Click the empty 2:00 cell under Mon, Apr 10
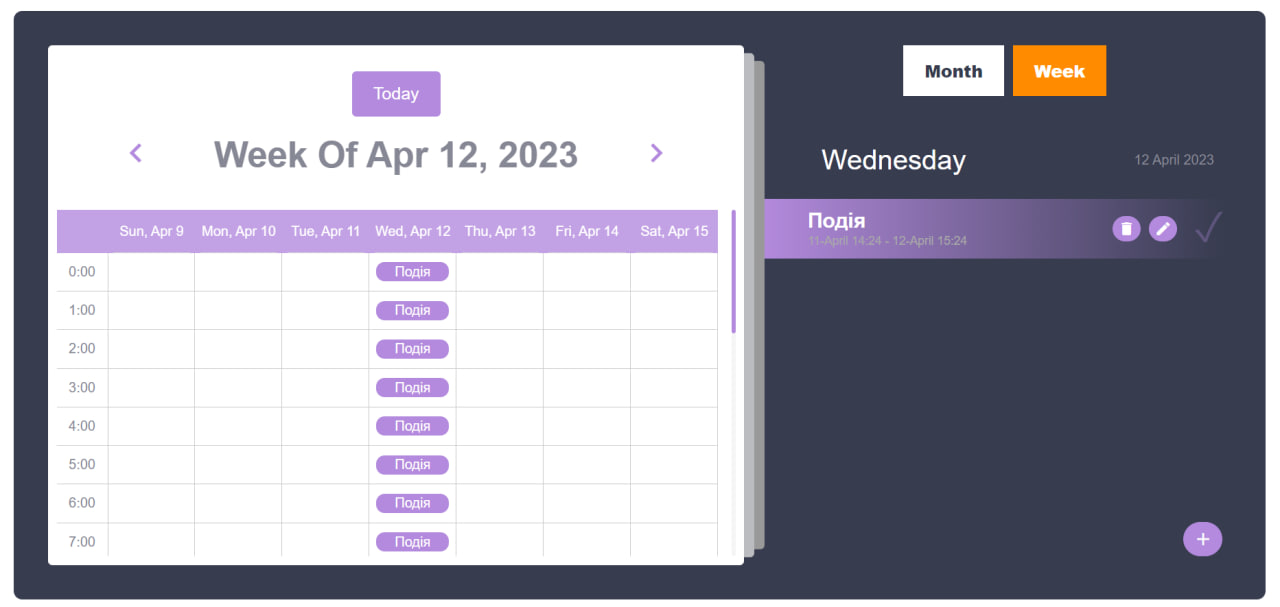Image resolution: width=1280 pixels, height=607 pixels. 238,348
